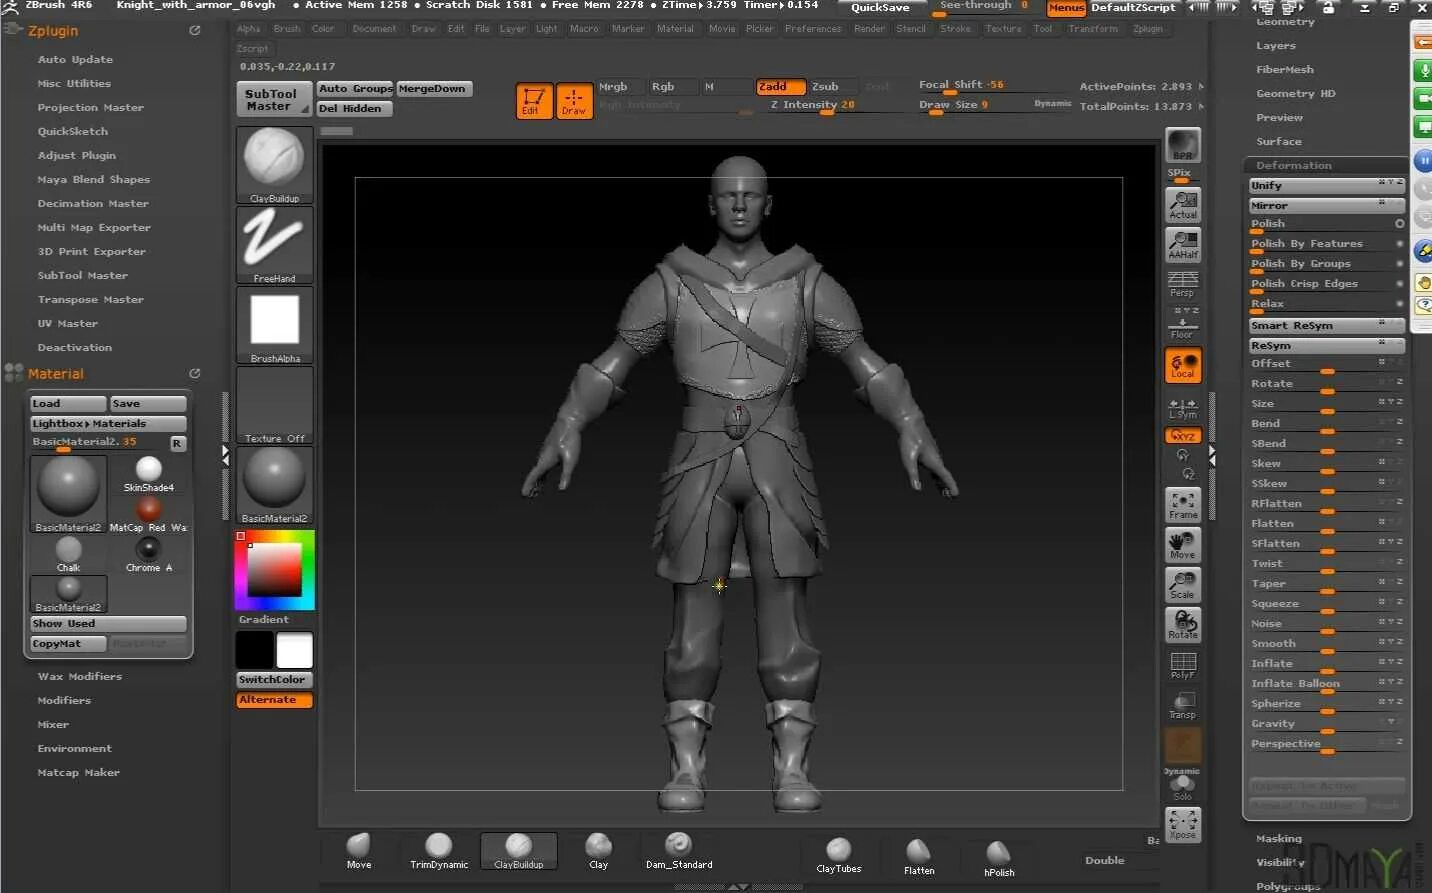Pick the Move brush in bottom shelf
Screen dimensions: 1432x893
pos(359,851)
